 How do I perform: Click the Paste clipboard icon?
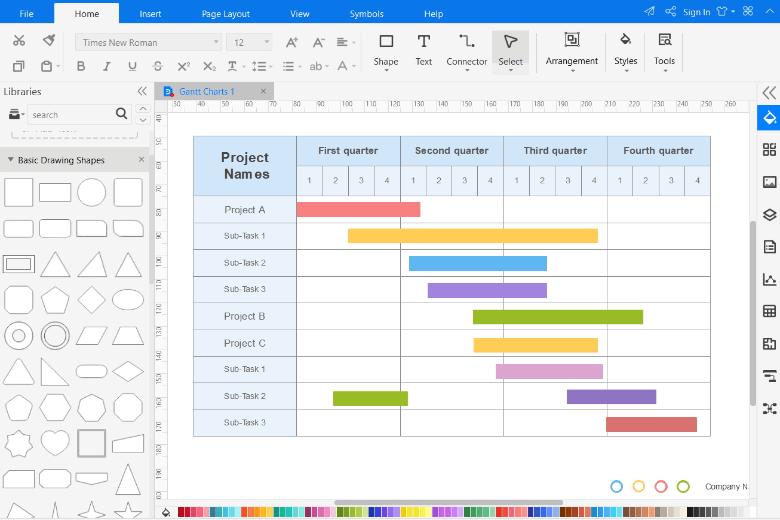click(46, 66)
